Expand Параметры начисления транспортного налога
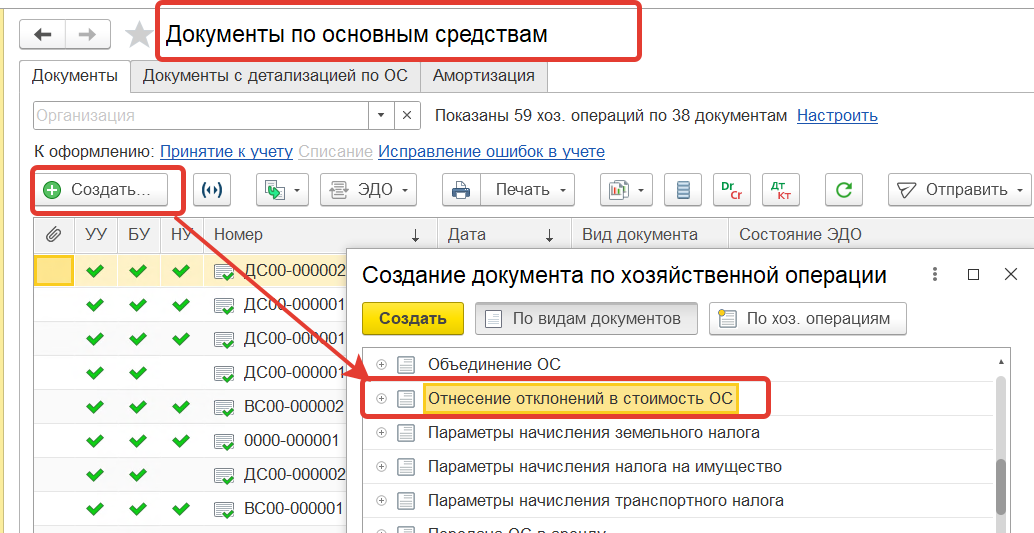This screenshot has width=1034, height=533. tap(381, 501)
